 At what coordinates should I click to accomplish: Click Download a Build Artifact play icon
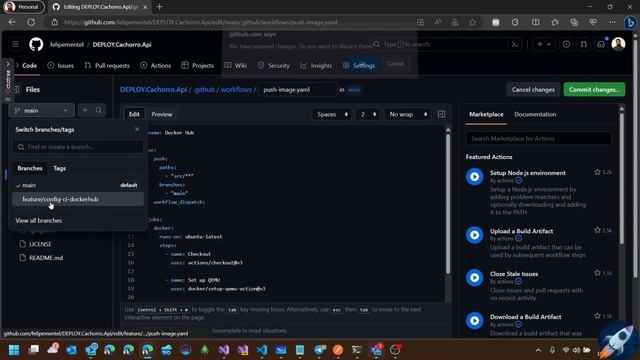(474, 320)
